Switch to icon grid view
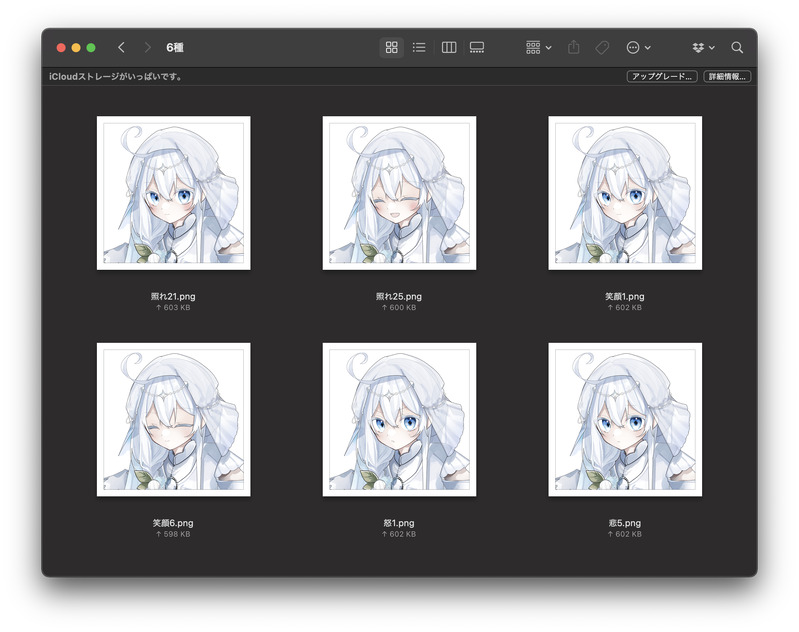Screen dimensions: 799x632 (391, 47)
